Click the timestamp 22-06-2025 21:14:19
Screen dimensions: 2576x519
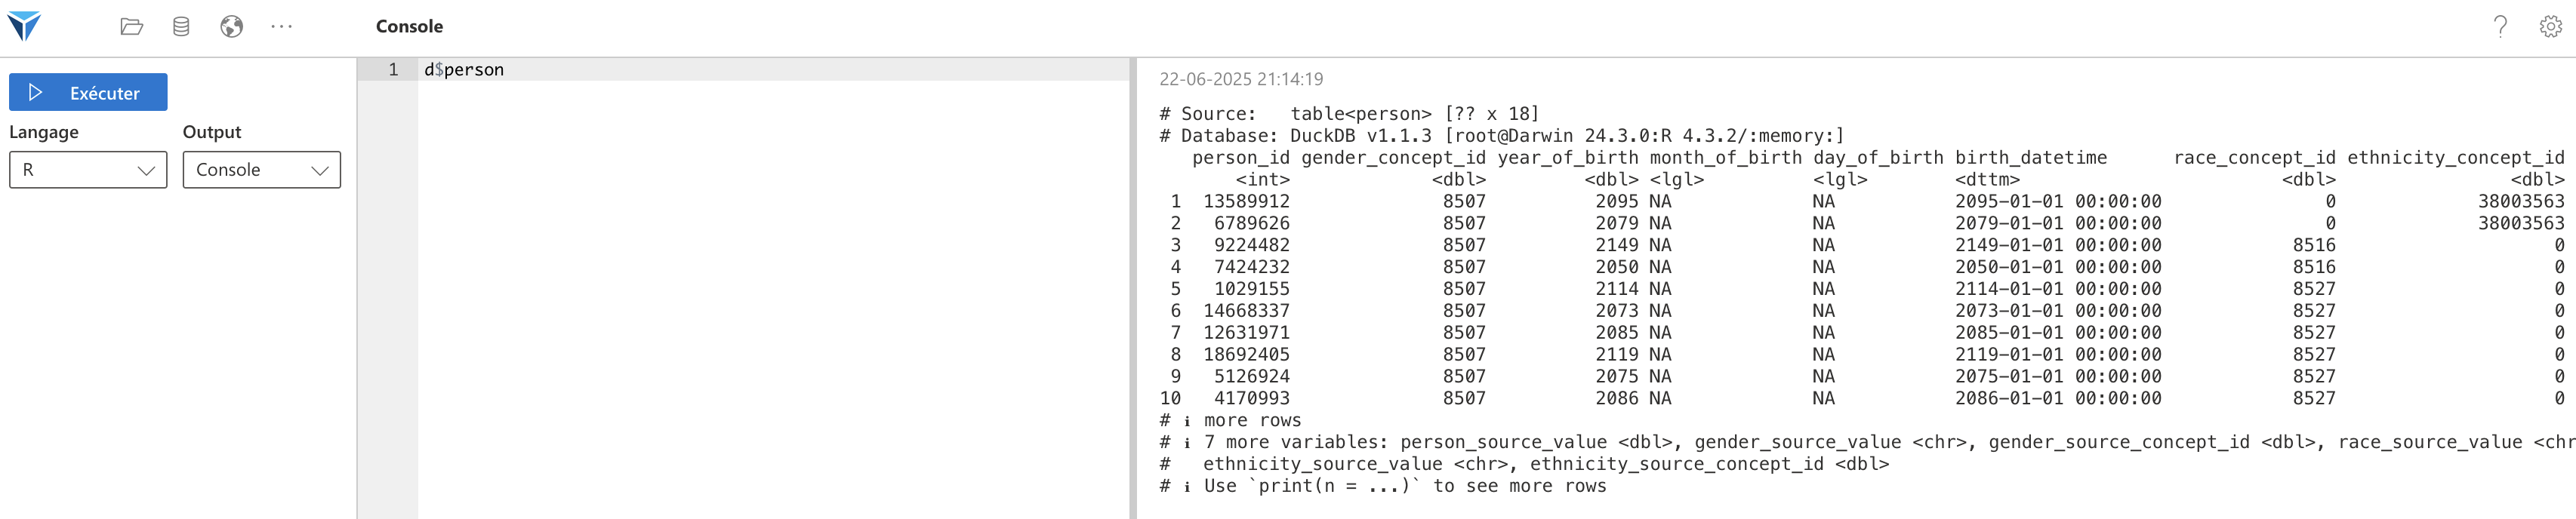1241,79
